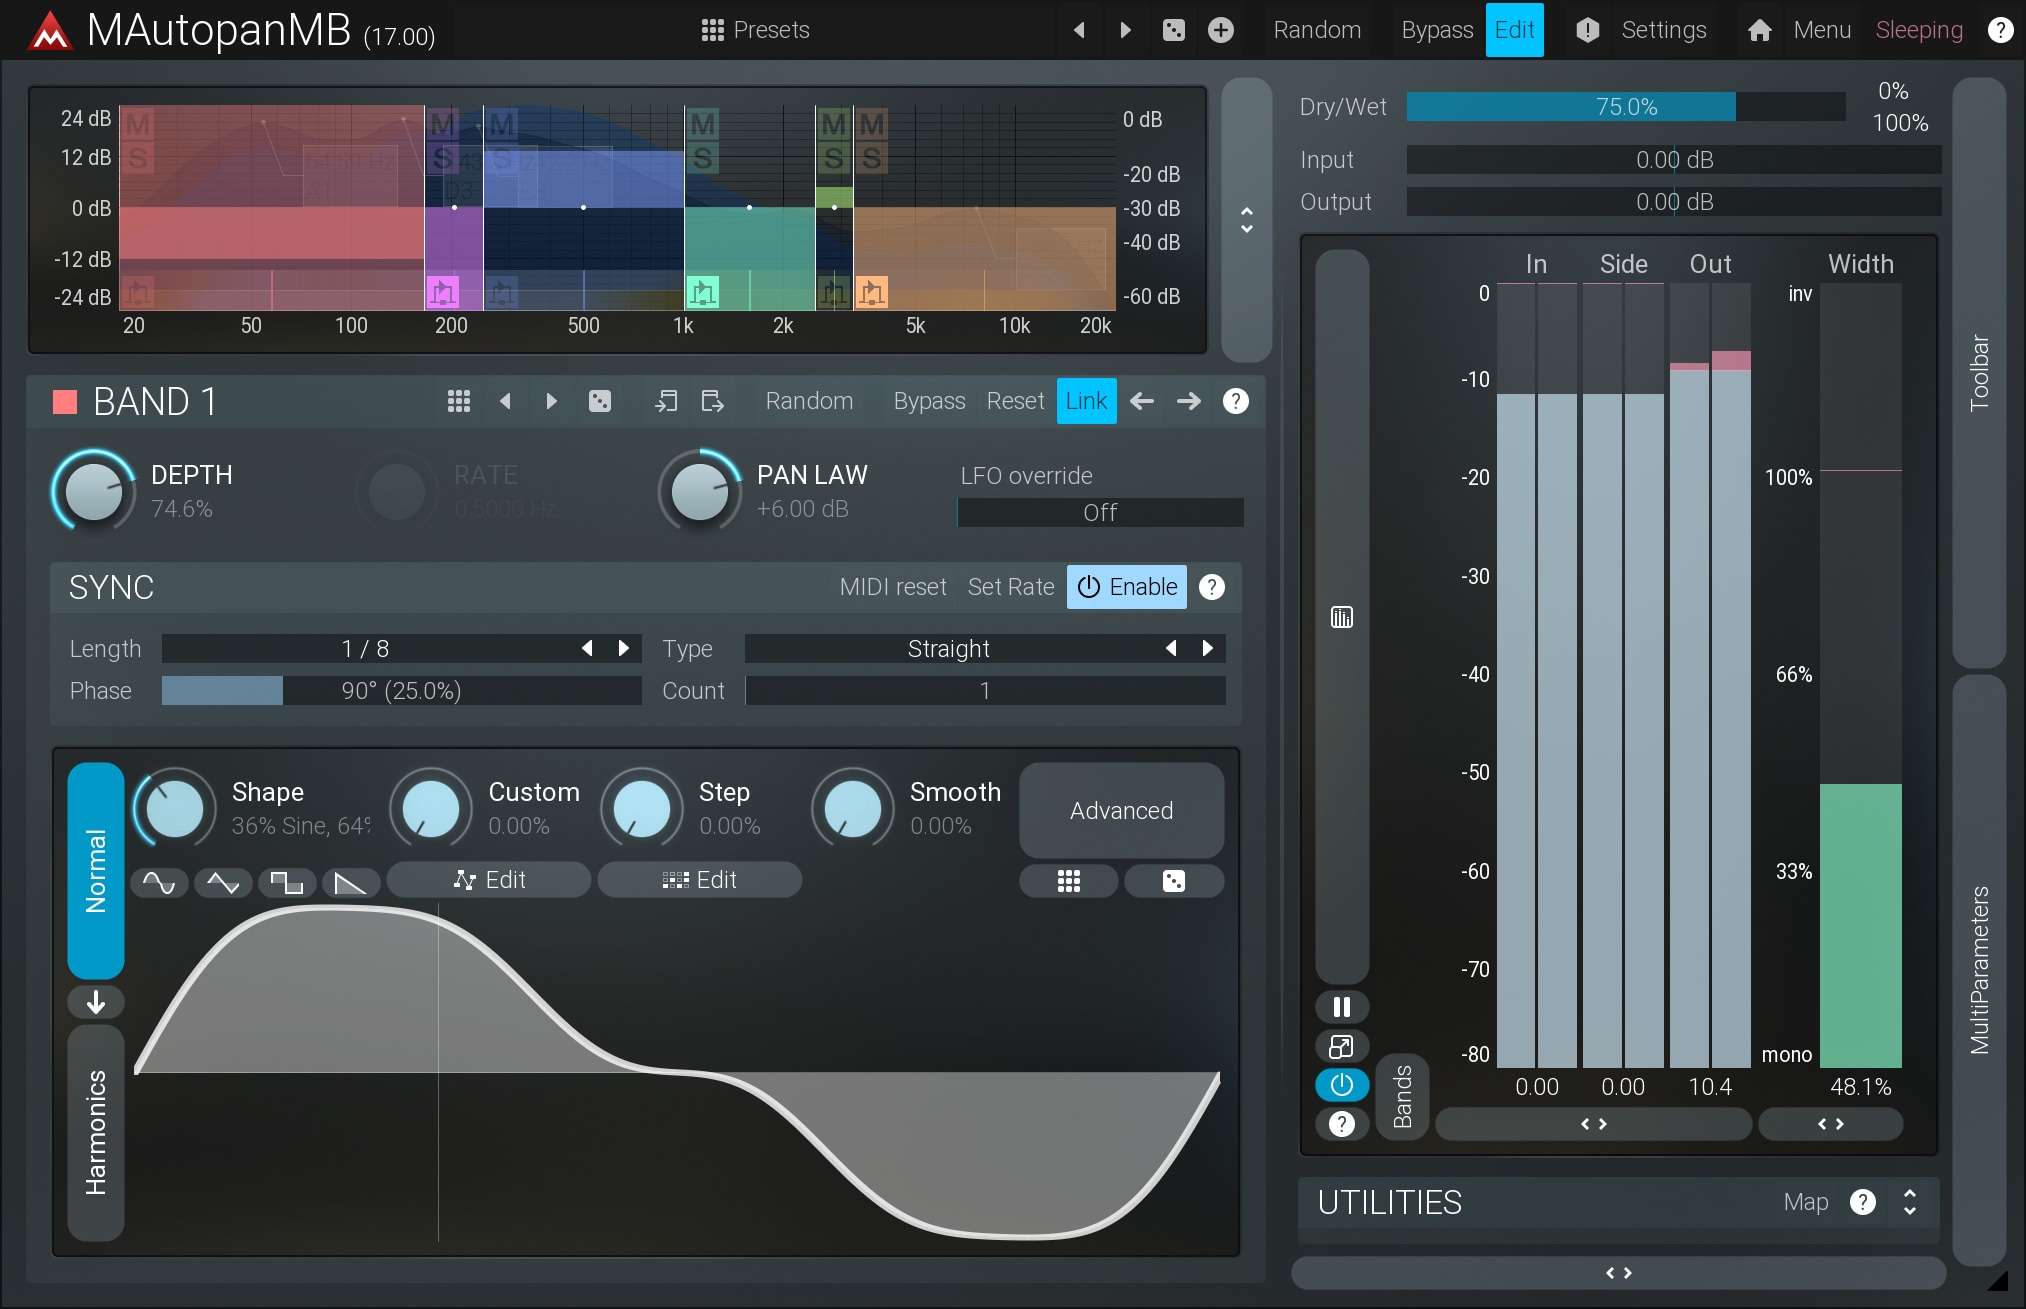Click the sine wave shape preset icon
The image size is (2026, 1309).
click(159, 881)
